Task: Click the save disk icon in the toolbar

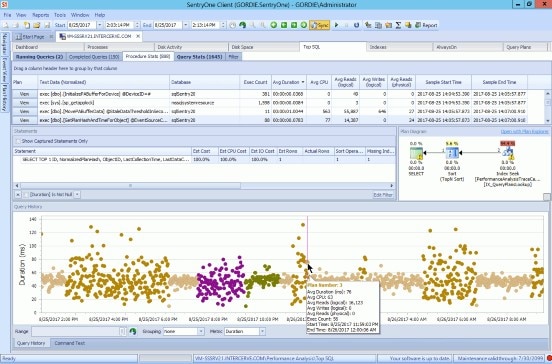Action: pos(47,25)
